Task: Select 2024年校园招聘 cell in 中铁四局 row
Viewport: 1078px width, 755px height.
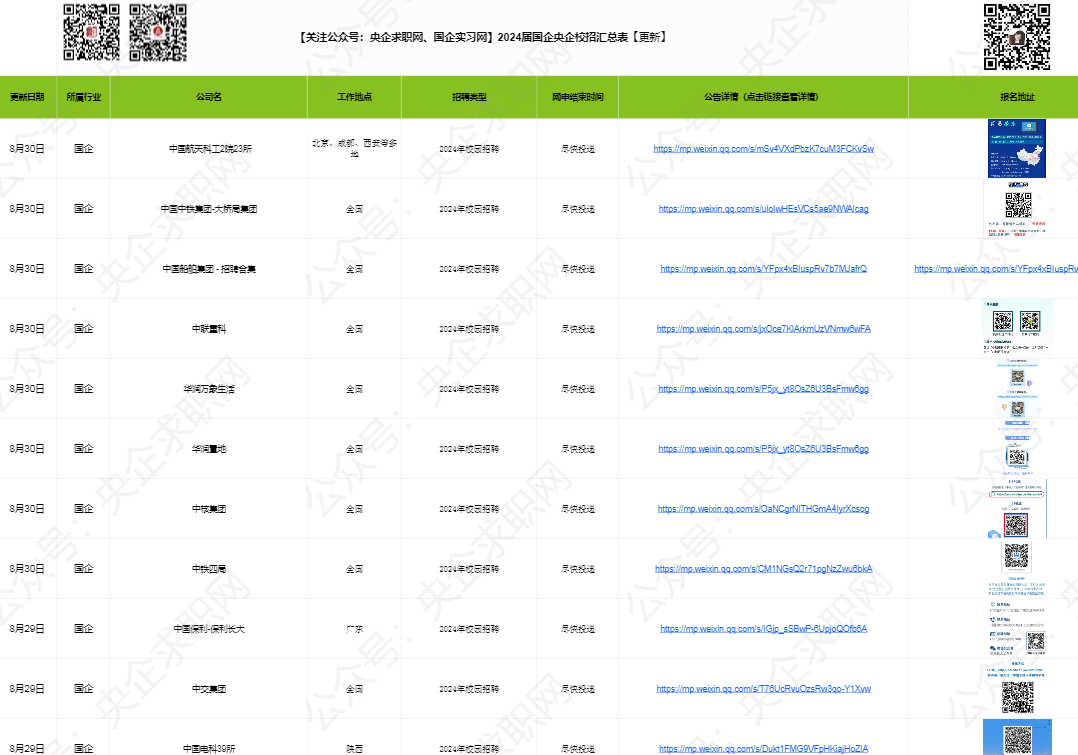Action: click(x=469, y=569)
